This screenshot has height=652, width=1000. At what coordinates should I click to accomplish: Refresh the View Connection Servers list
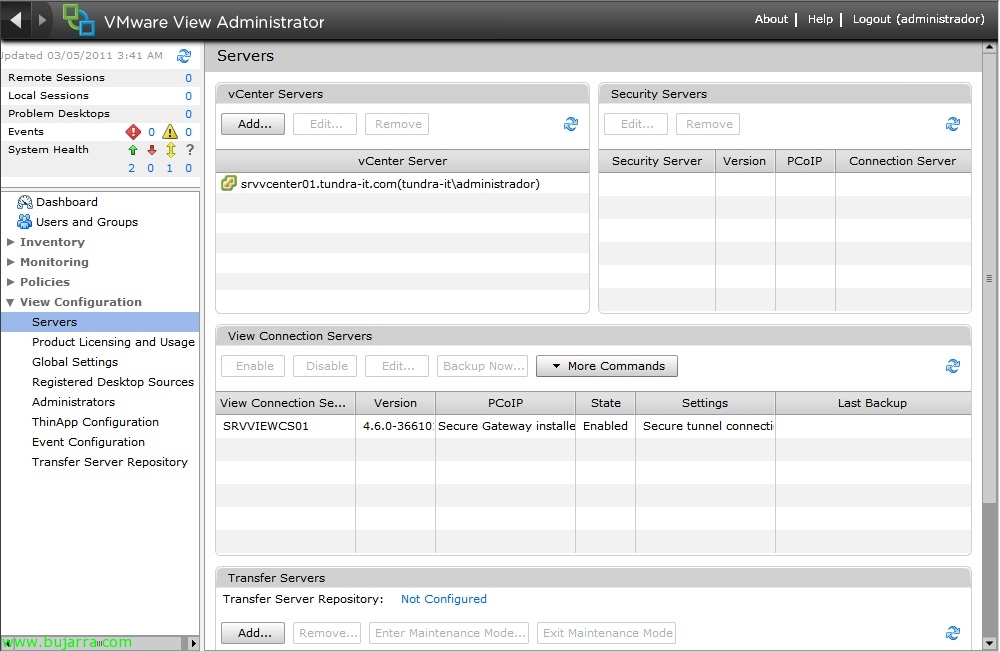[953, 366]
